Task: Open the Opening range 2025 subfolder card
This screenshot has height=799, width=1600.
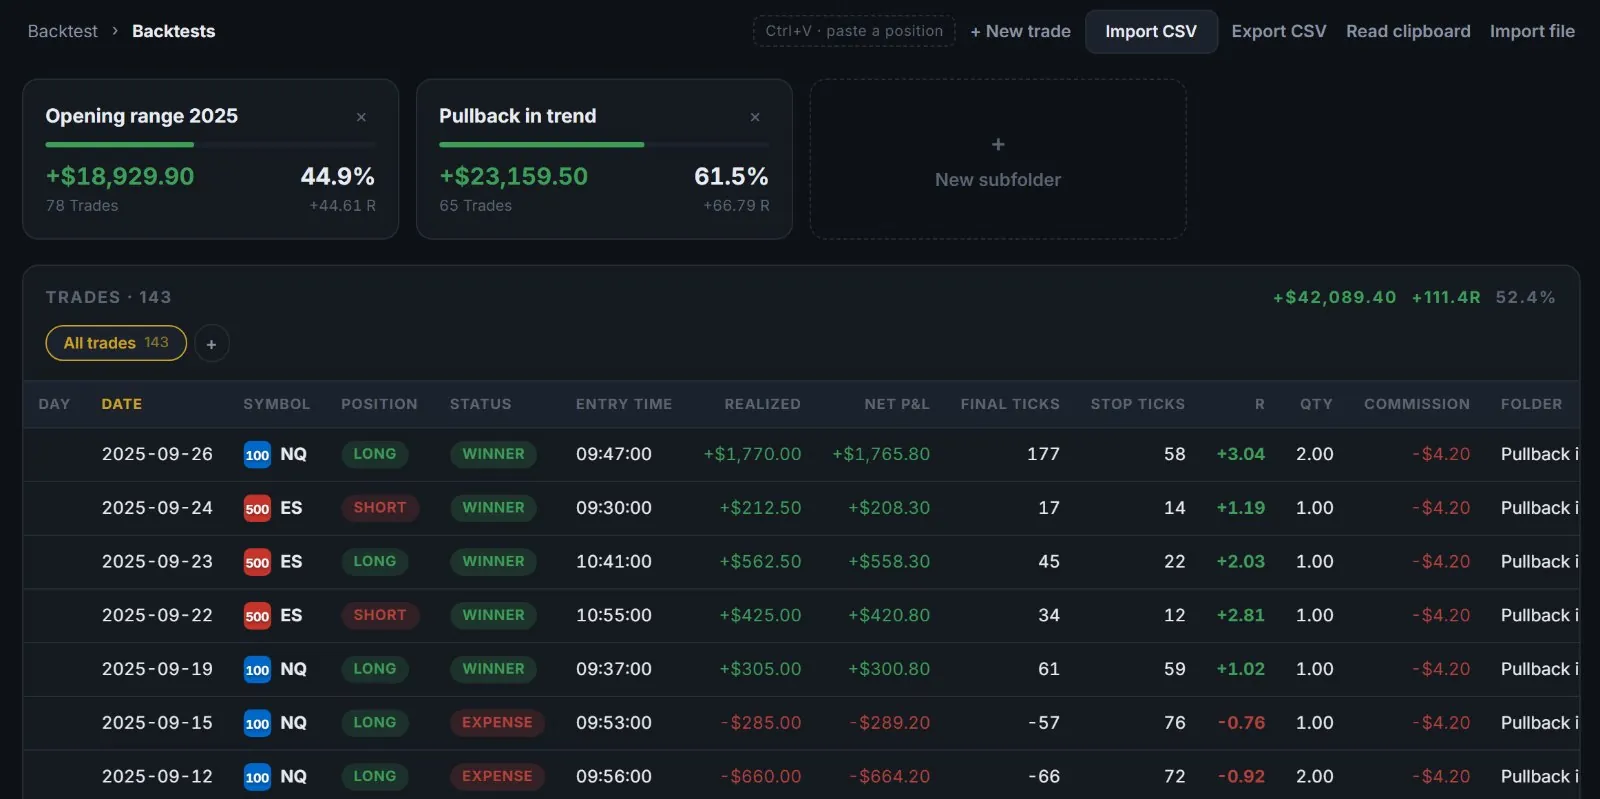Action: [211, 160]
